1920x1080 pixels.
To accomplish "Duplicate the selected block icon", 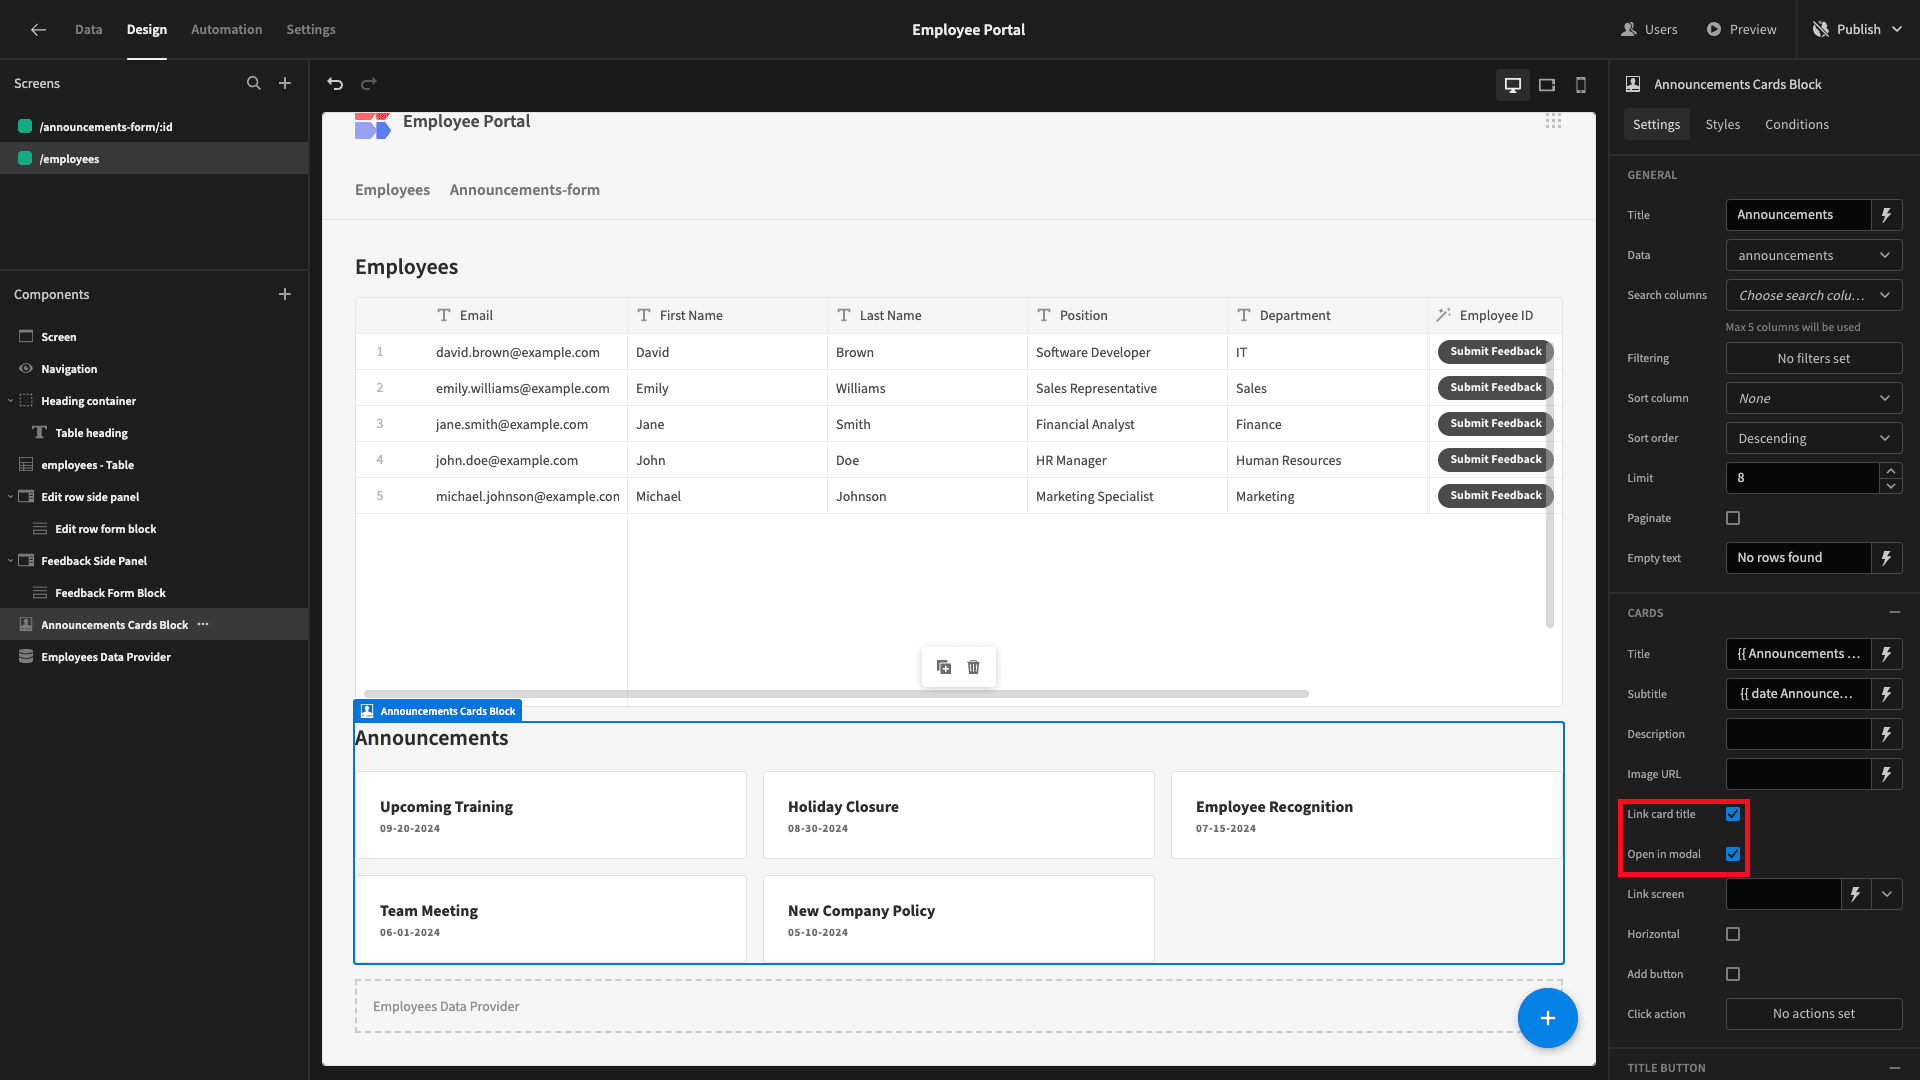I will click(943, 667).
